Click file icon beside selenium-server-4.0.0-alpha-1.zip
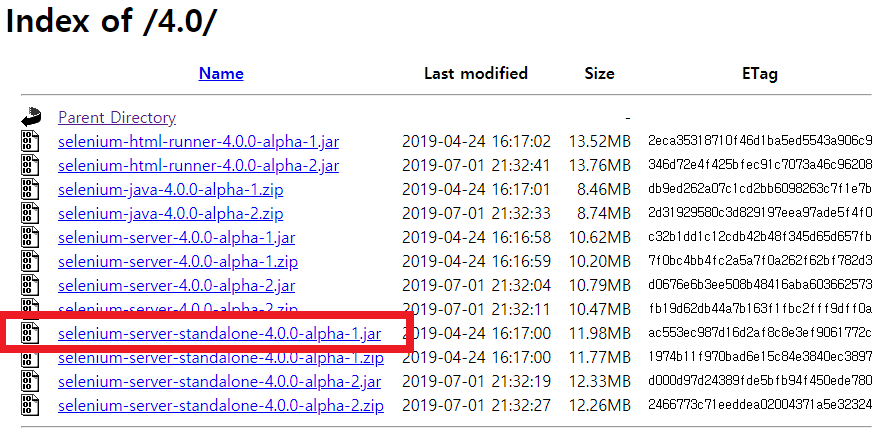 click(x=30, y=261)
